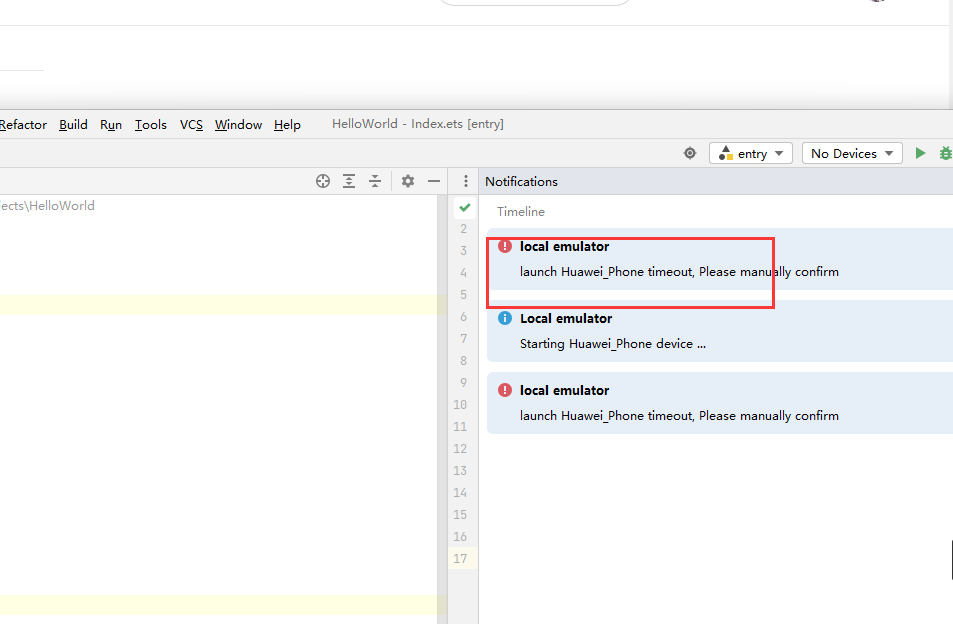The image size is (953, 624).
Task: Click red error icon of last notification
Action: click(504, 390)
